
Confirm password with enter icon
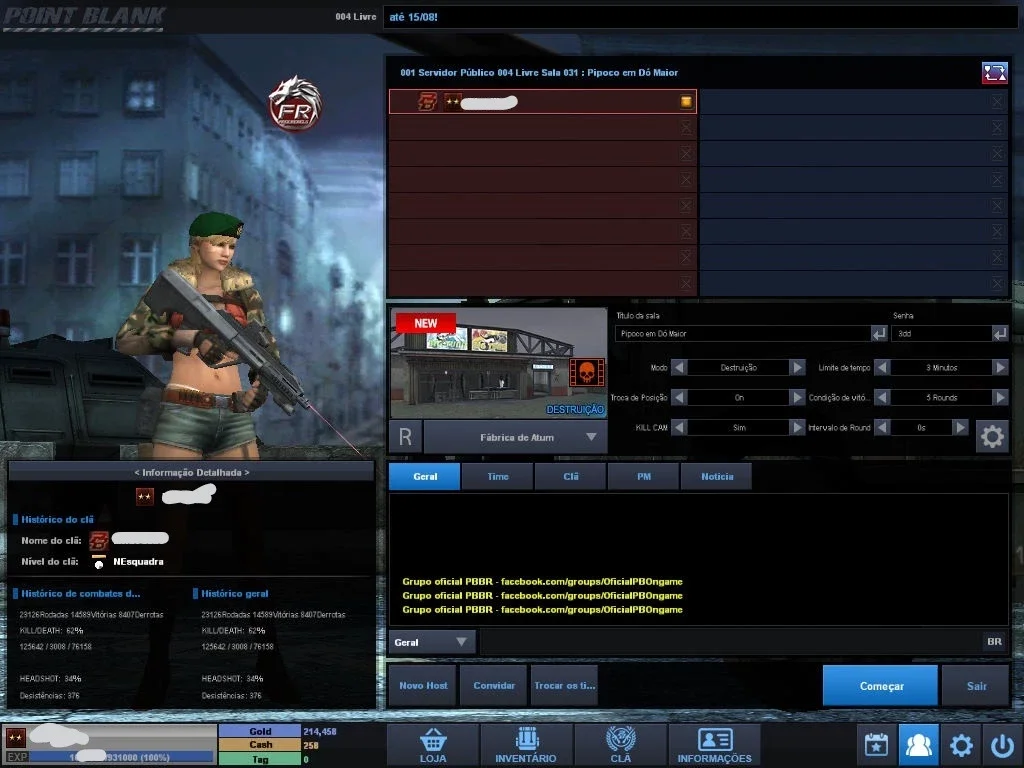click(x=1000, y=334)
